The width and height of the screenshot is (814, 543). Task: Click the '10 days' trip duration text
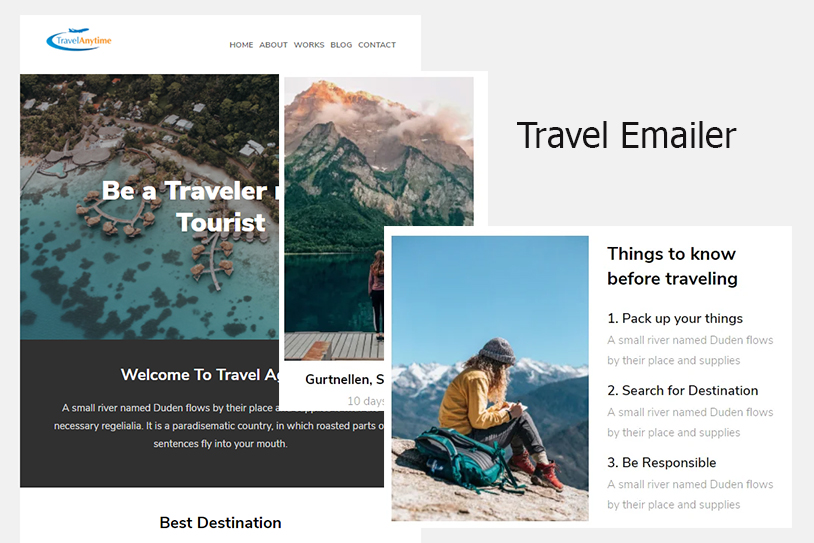[x=365, y=401]
